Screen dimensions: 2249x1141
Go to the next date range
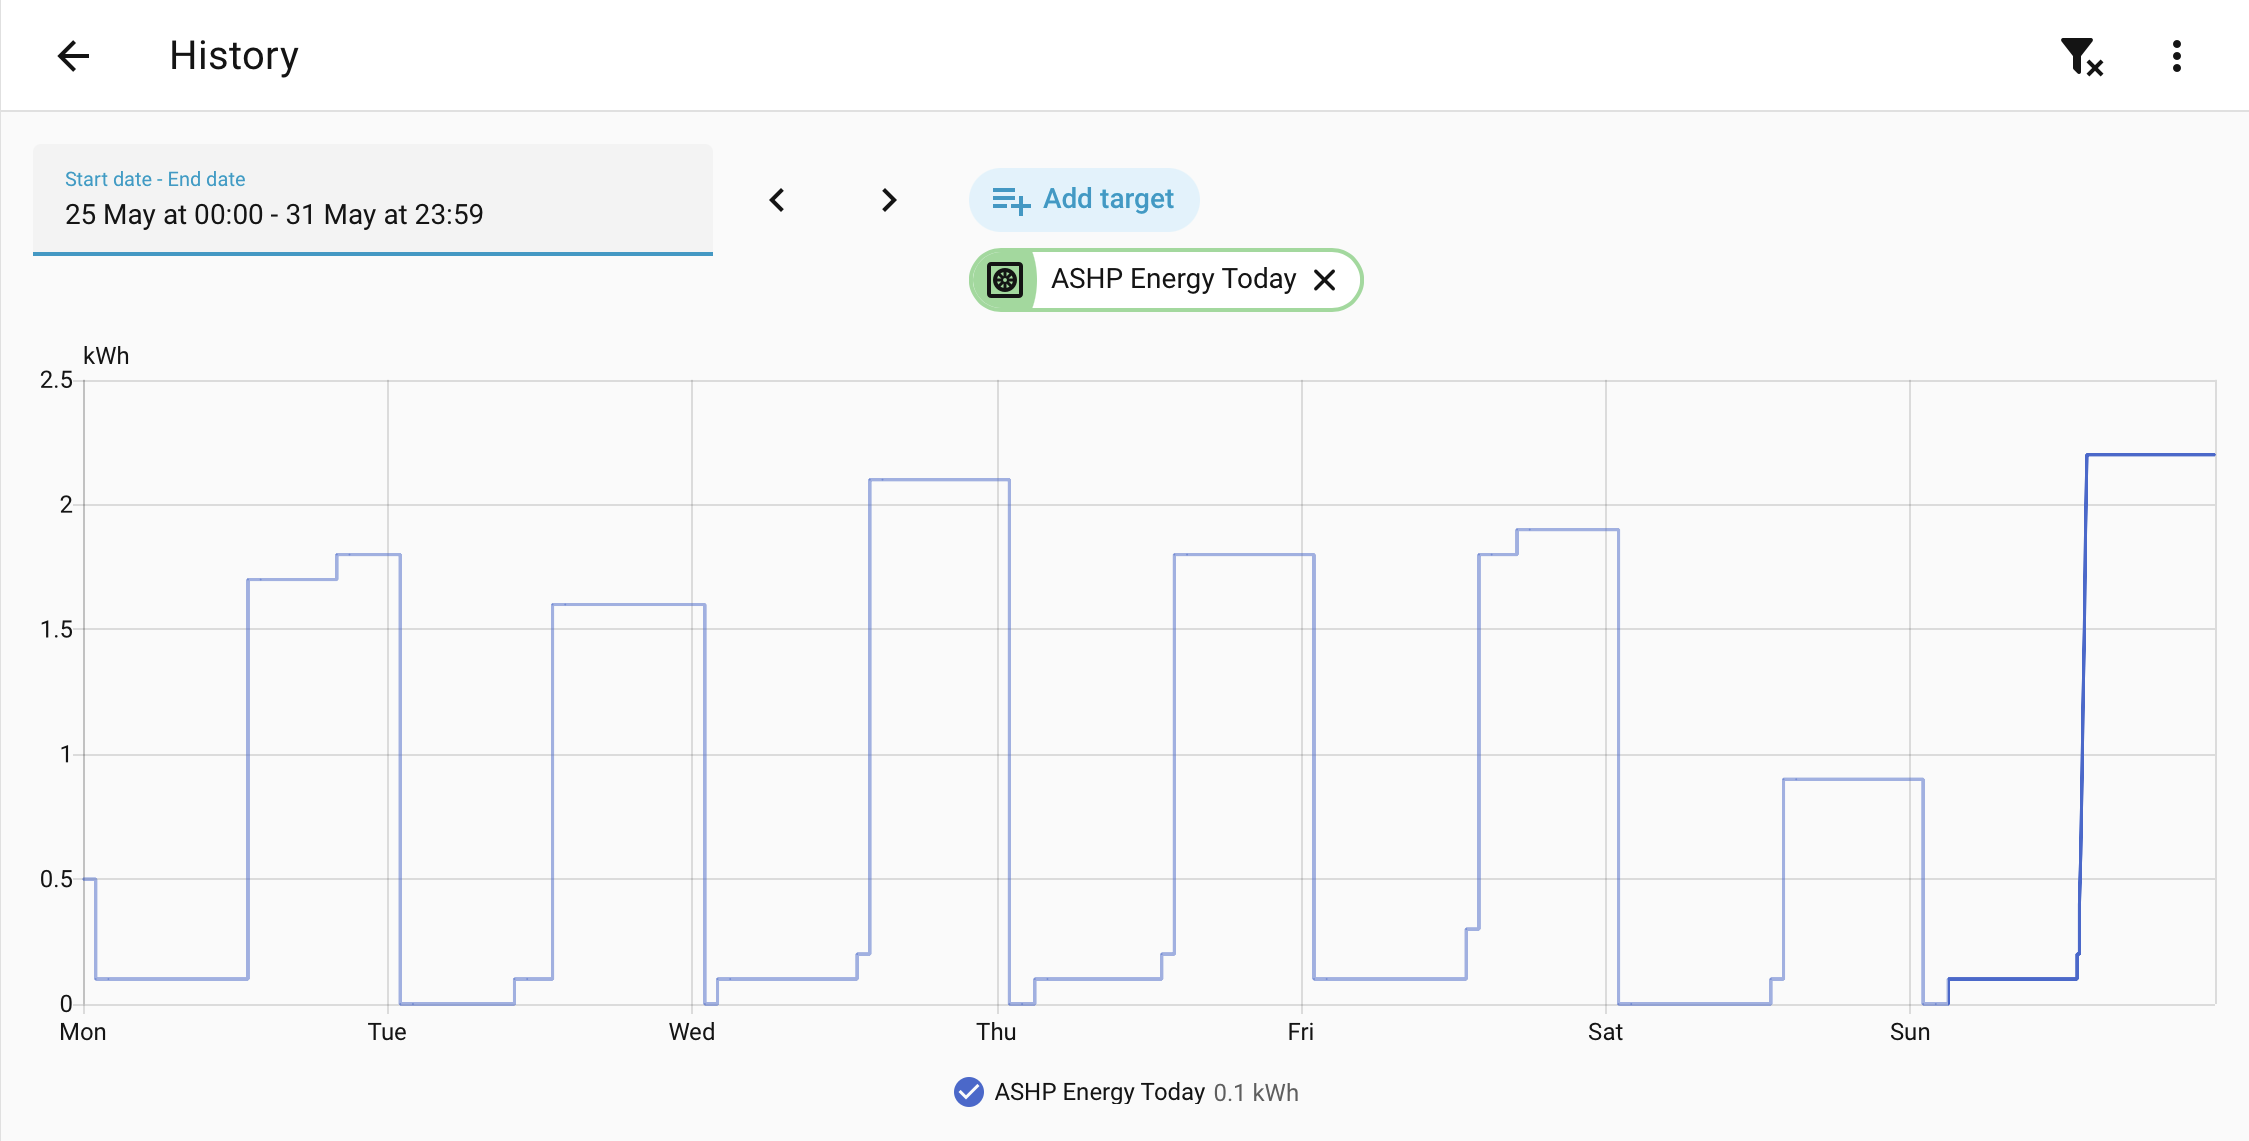[889, 200]
